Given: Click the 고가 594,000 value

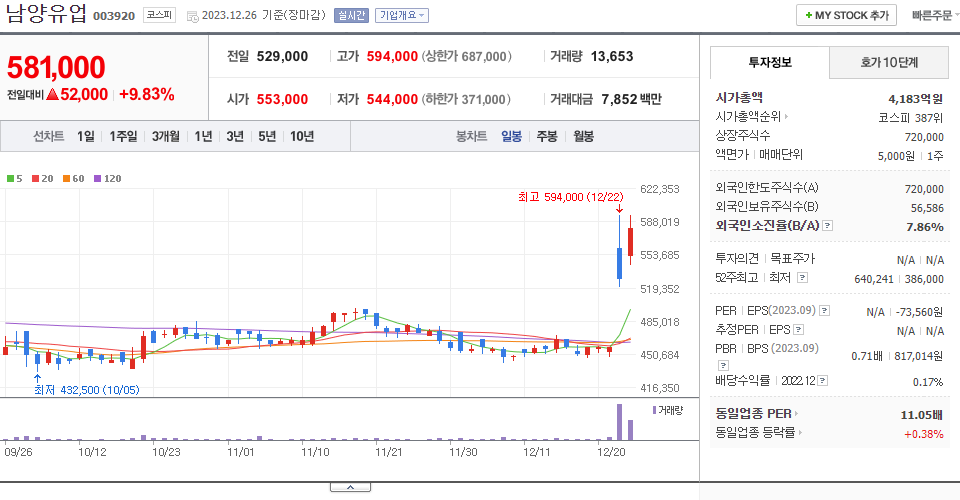Looking at the screenshot, I should point(392,56).
